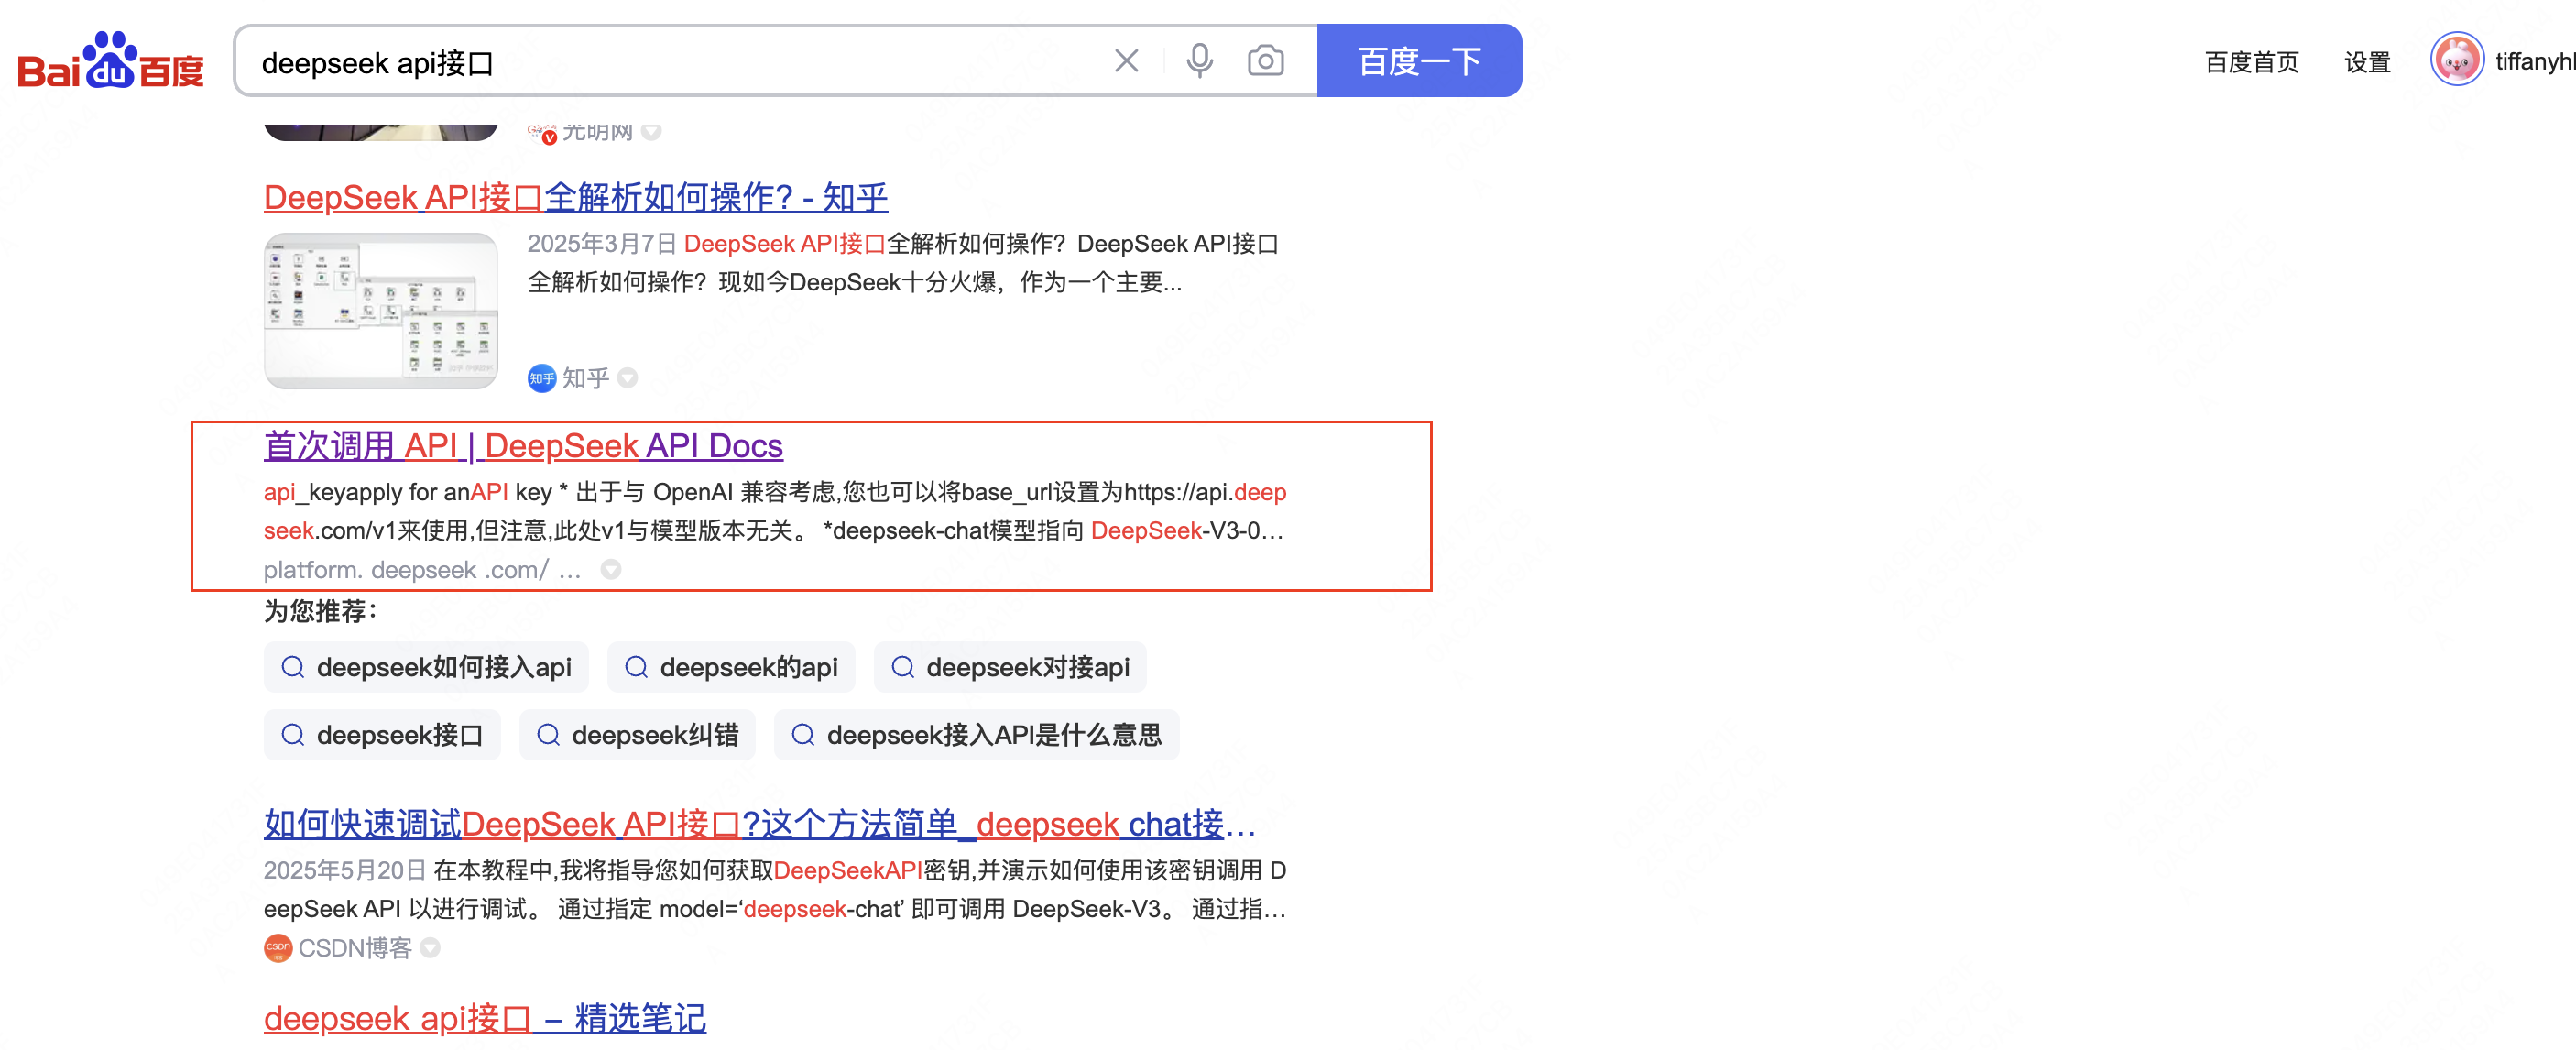Select the suggestion deepseek接入API是什么意思
The width and height of the screenshot is (2576, 1050).
[976, 735]
